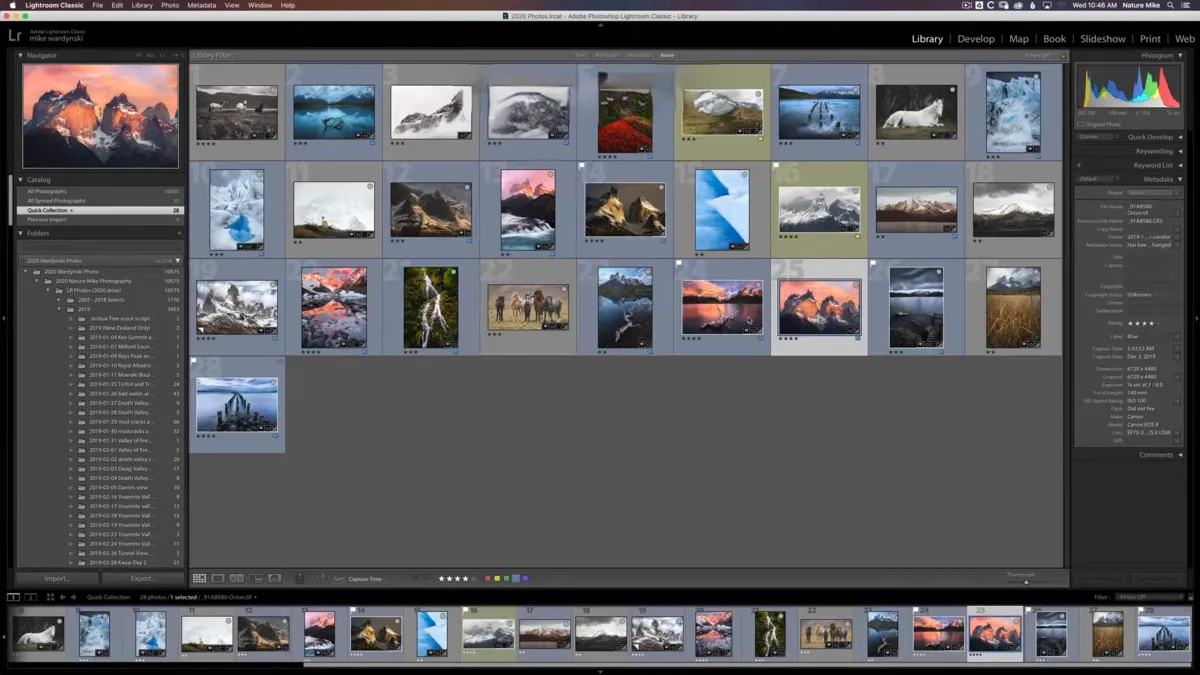Open the grid overlay icon near the filmstrip
Viewport: 1200px width, 675px height.
(x=50, y=597)
